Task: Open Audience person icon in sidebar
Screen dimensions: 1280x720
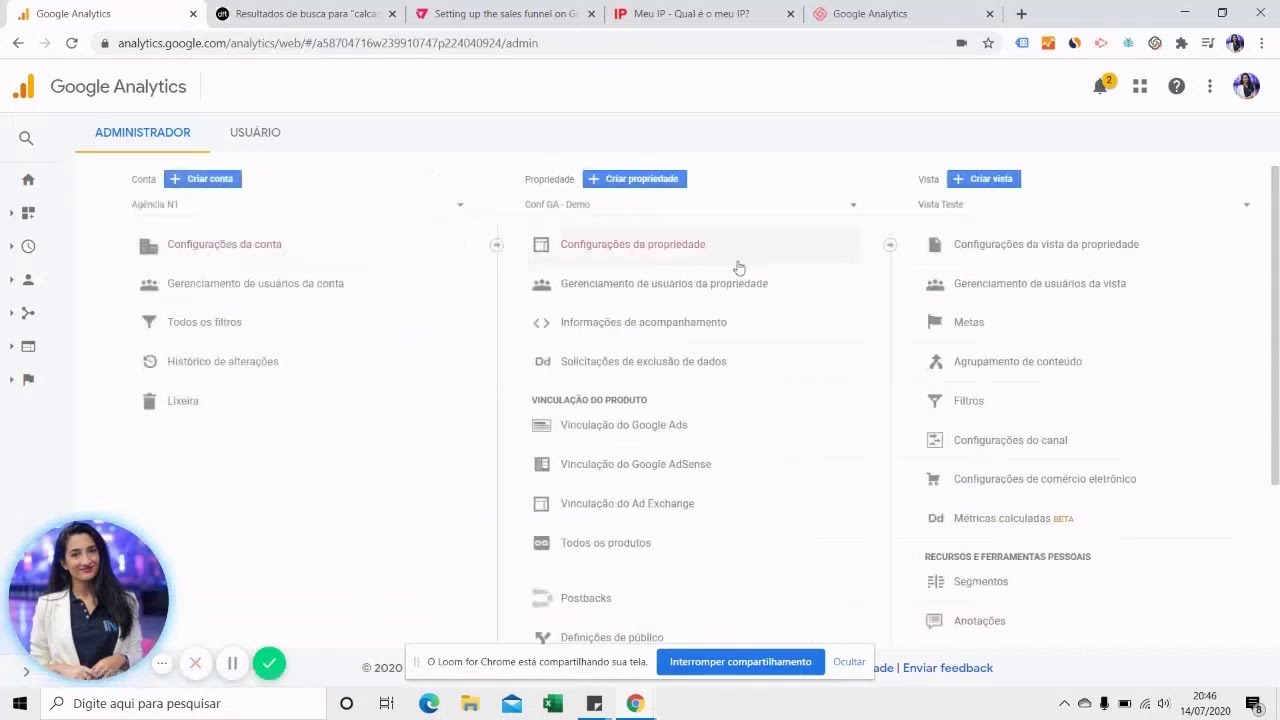Action: tap(28, 280)
